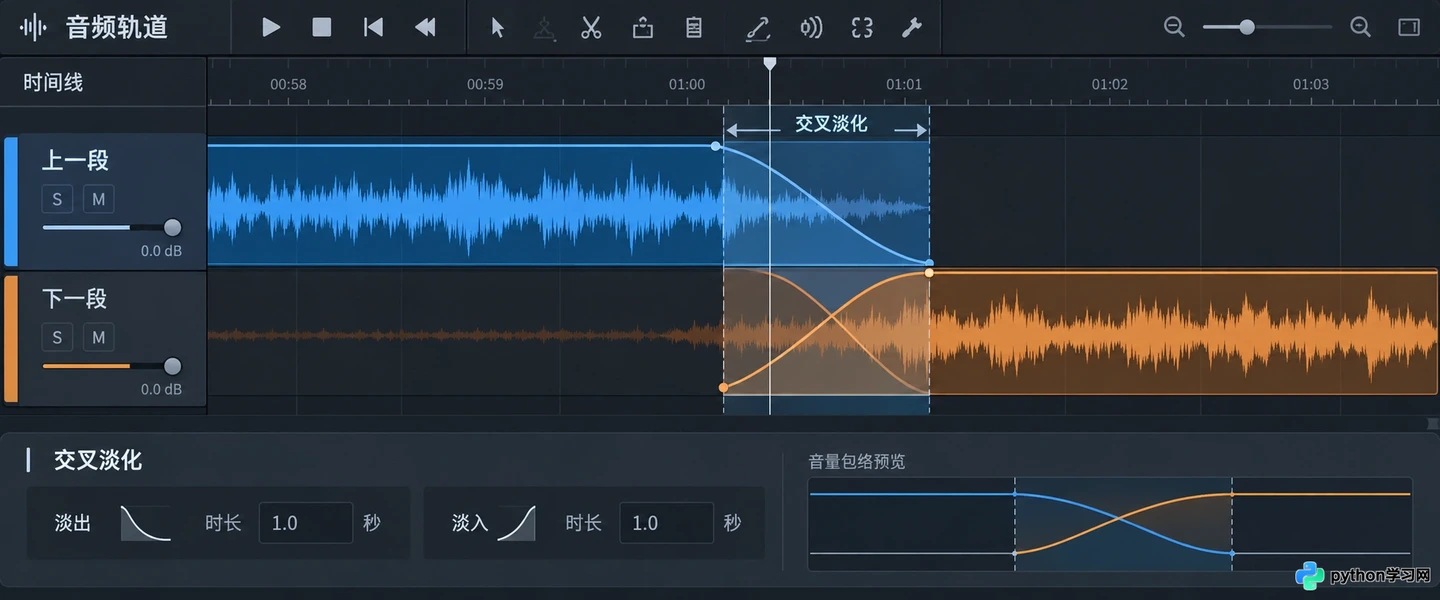Viewport: 1440px width, 600px height.
Task: Click the 淡入 duration input field
Action: 666,523
